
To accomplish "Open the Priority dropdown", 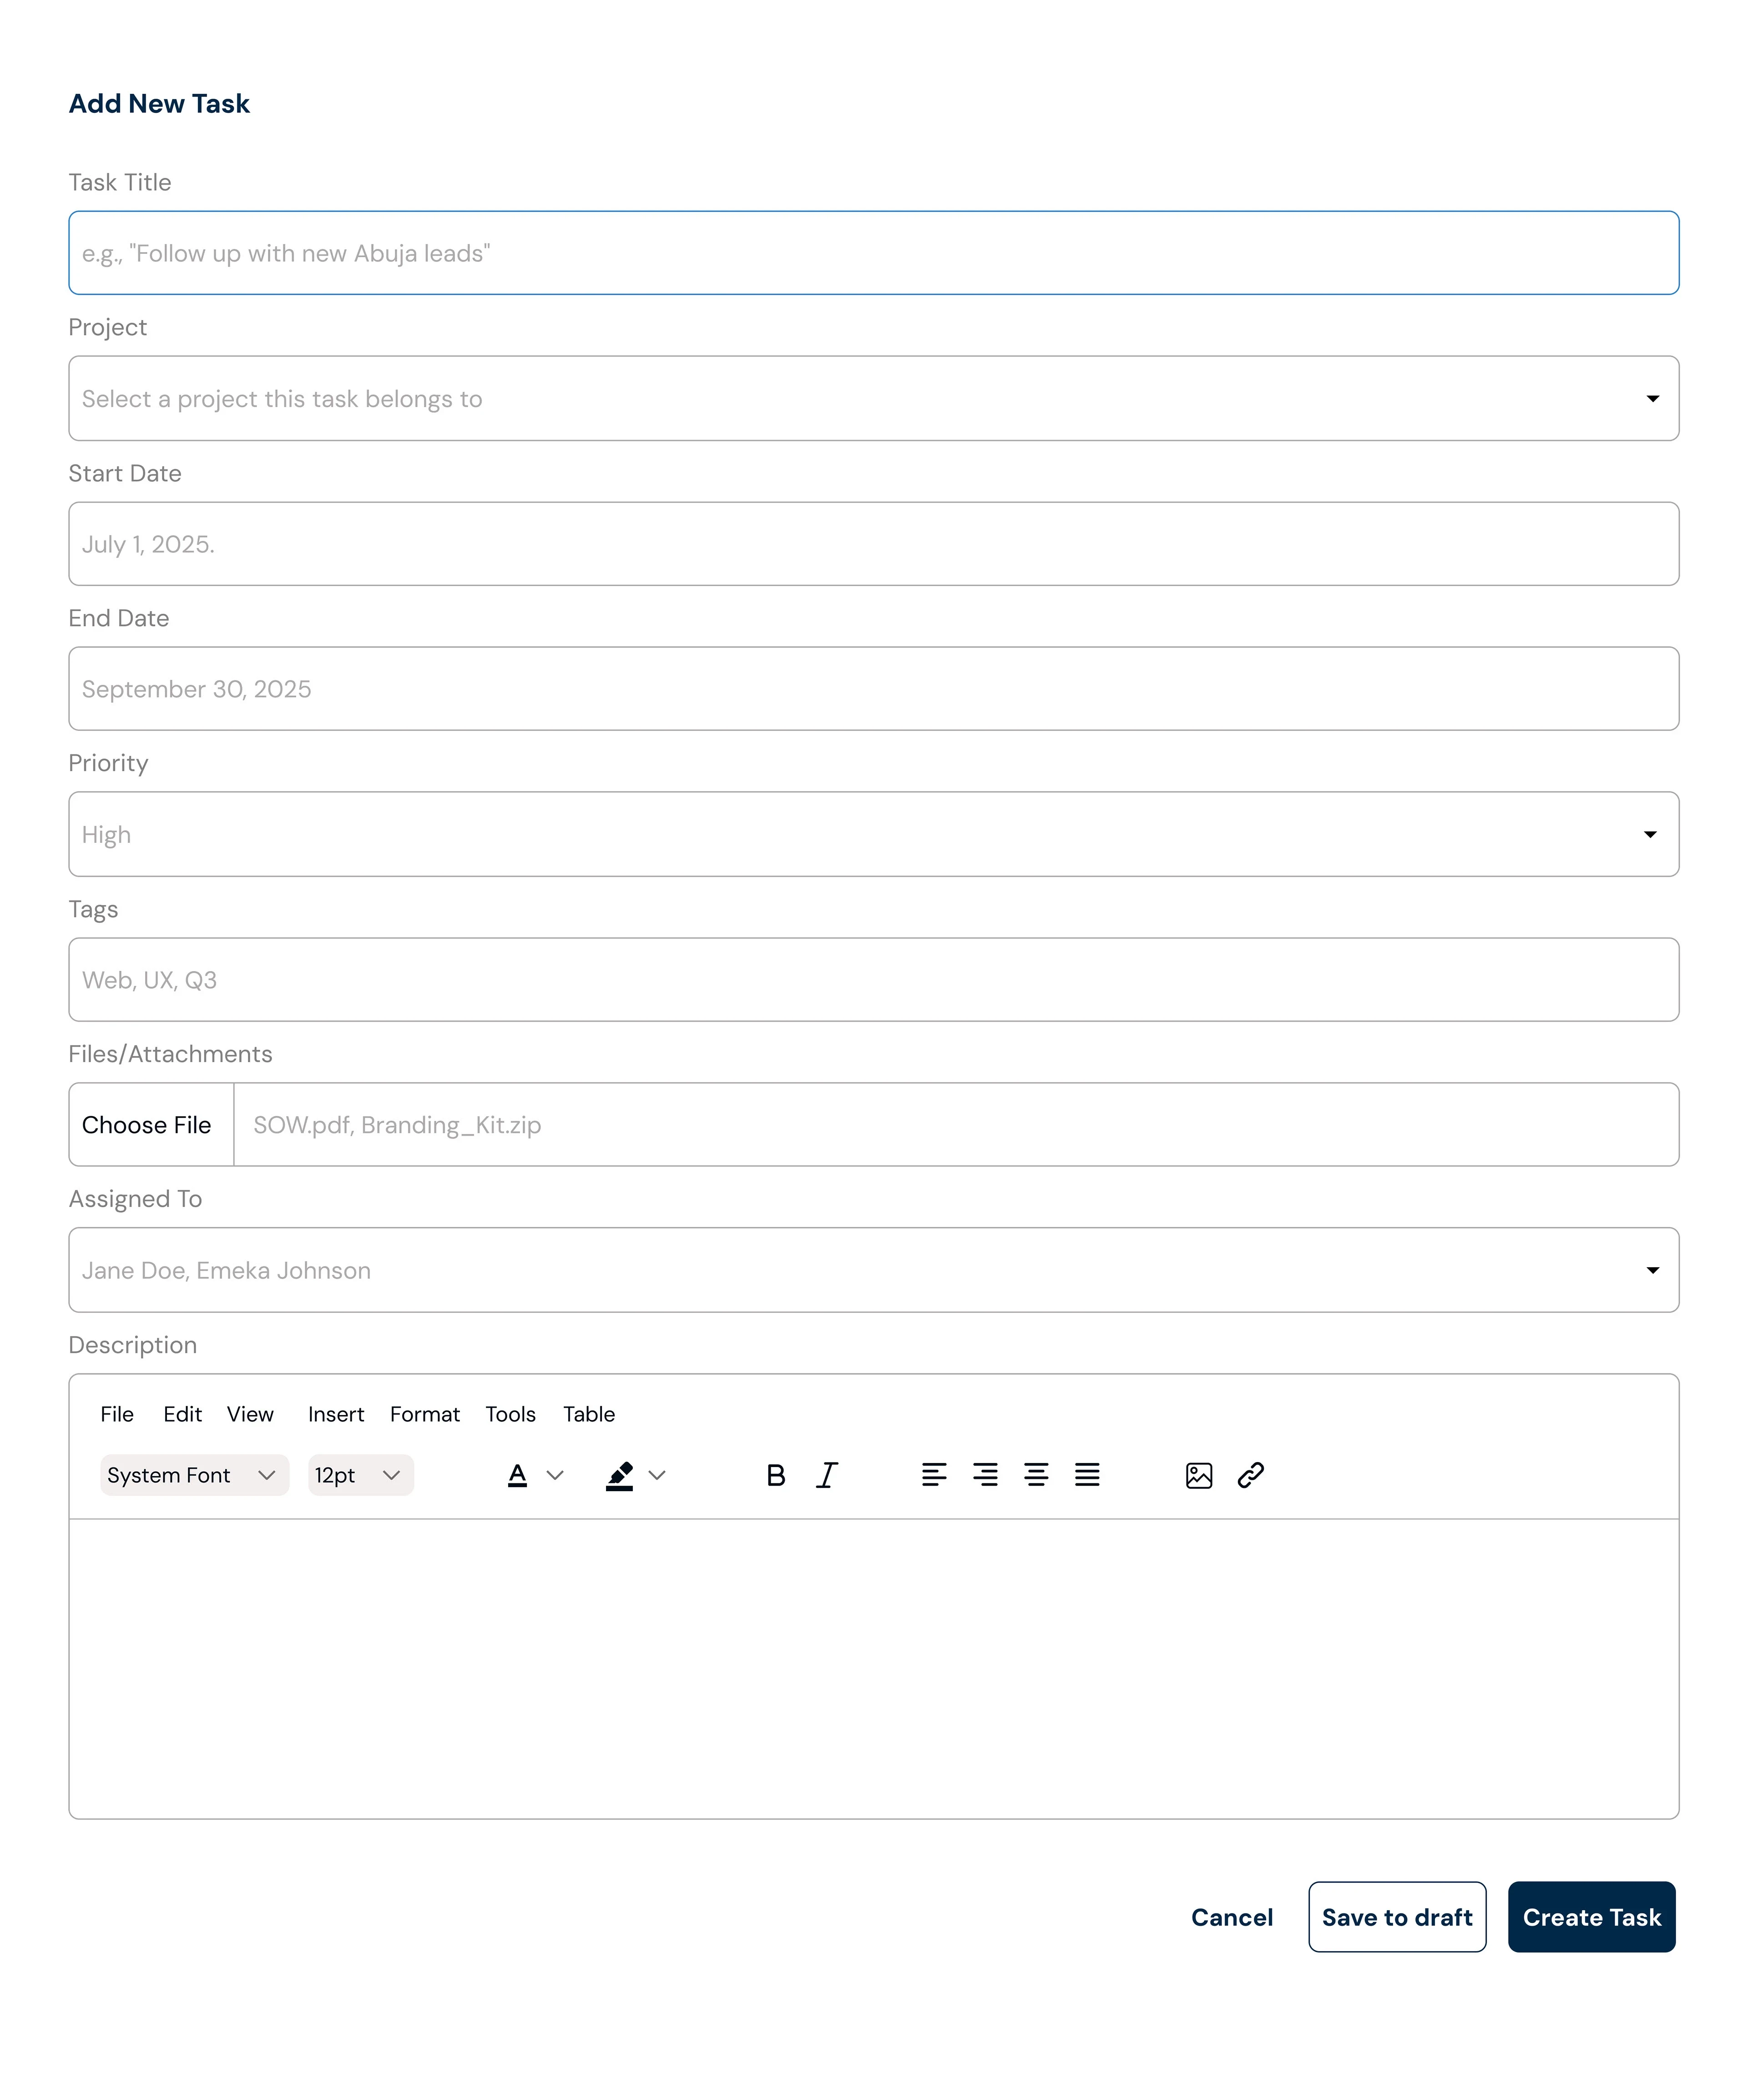I will click(873, 834).
